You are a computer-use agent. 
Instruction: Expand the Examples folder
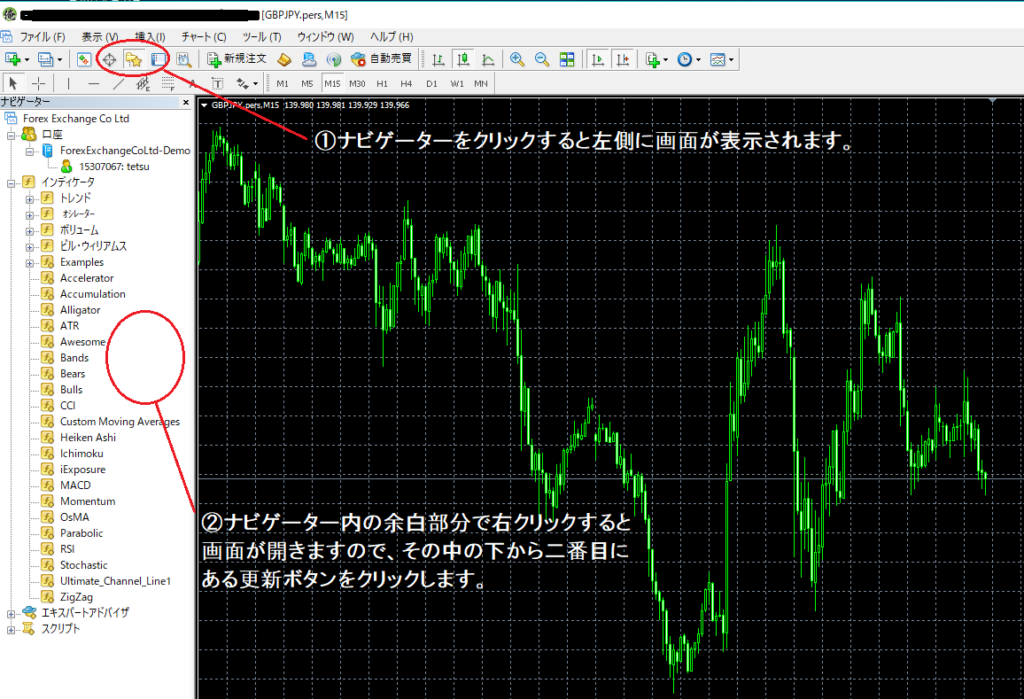tap(29, 263)
